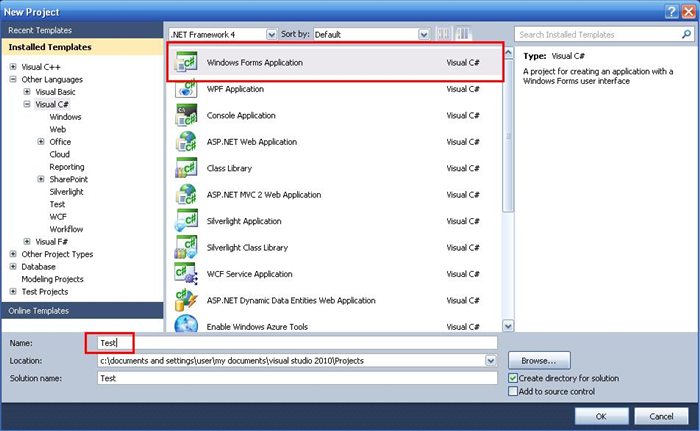Open the Online Templates section
Viewport: 700px width, 431px height.
82,310
